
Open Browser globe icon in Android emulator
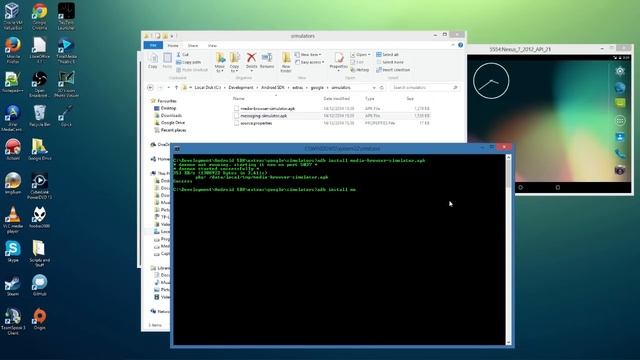620,87
